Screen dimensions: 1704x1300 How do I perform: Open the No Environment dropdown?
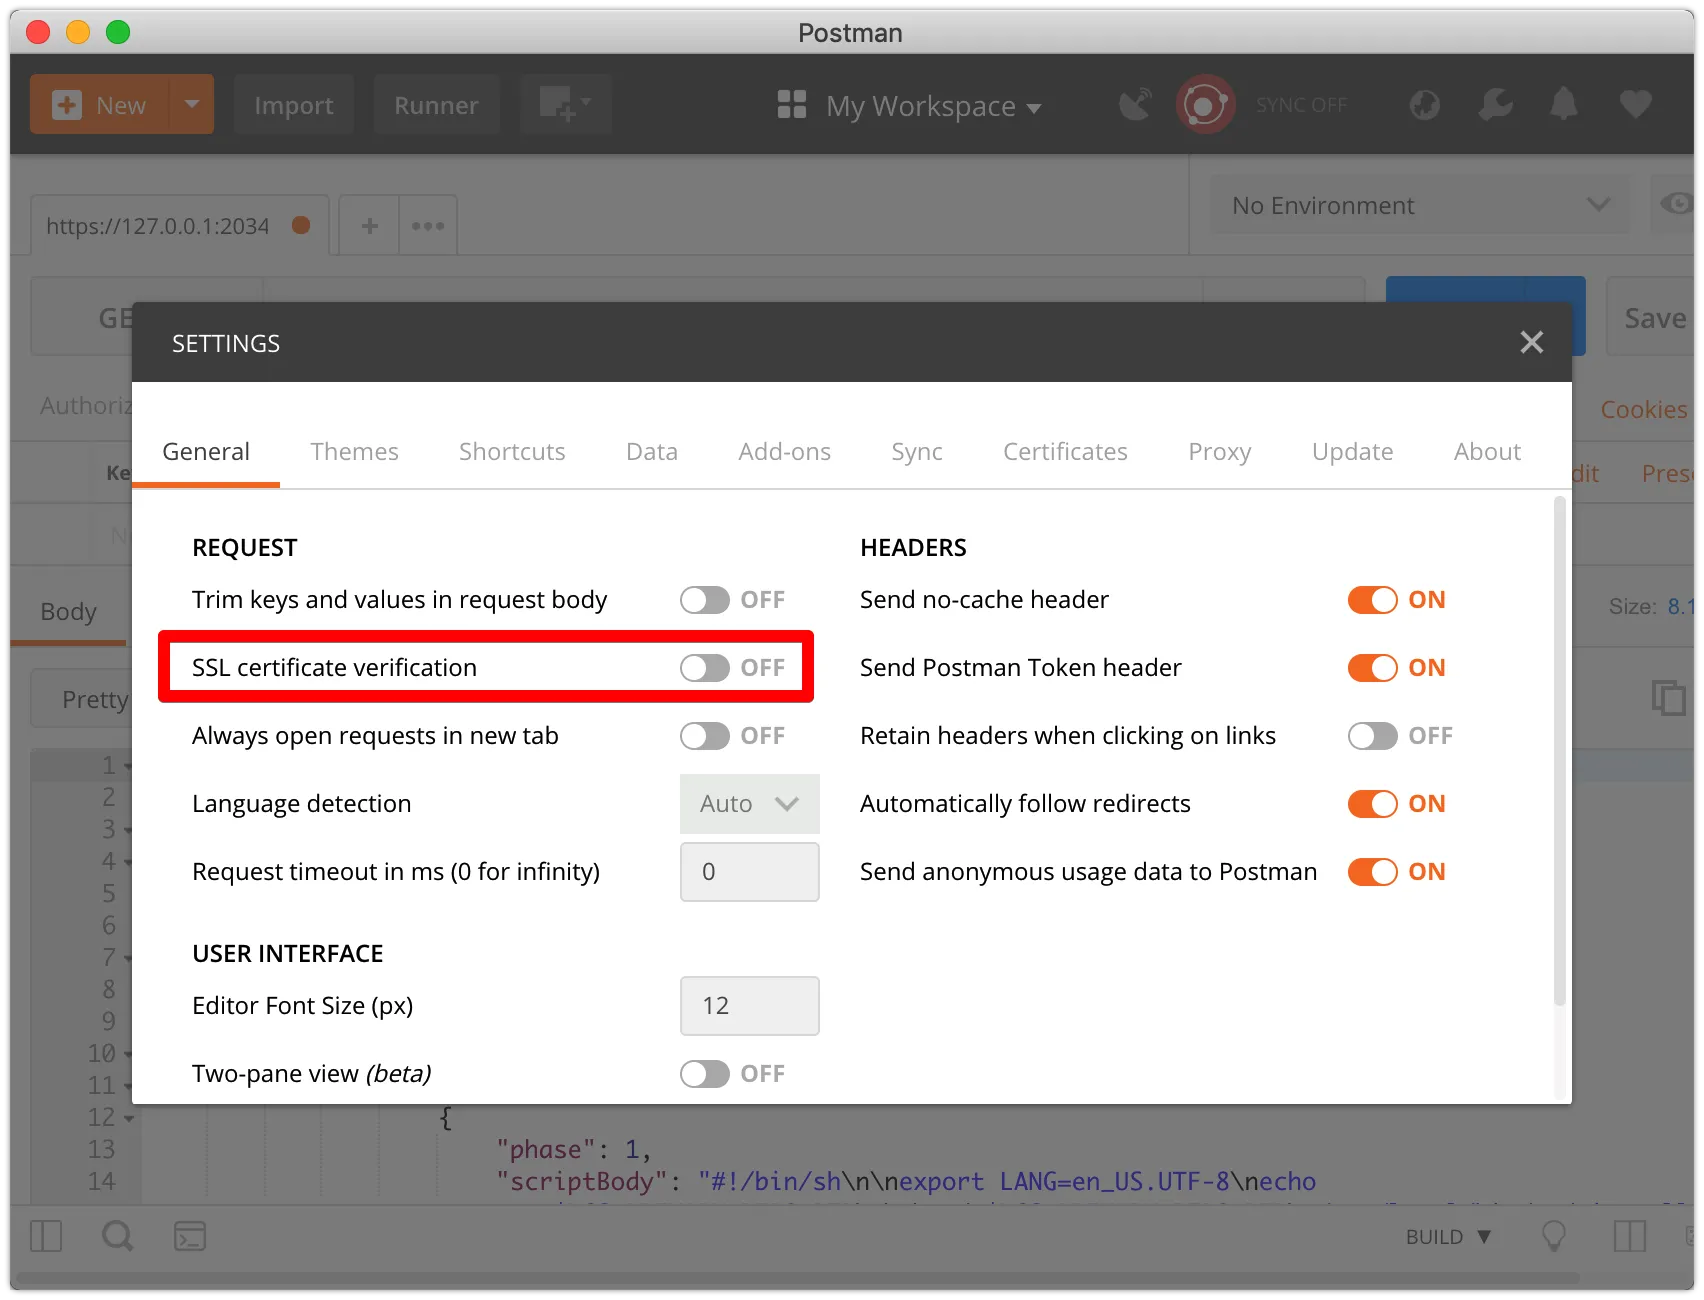1420,205
